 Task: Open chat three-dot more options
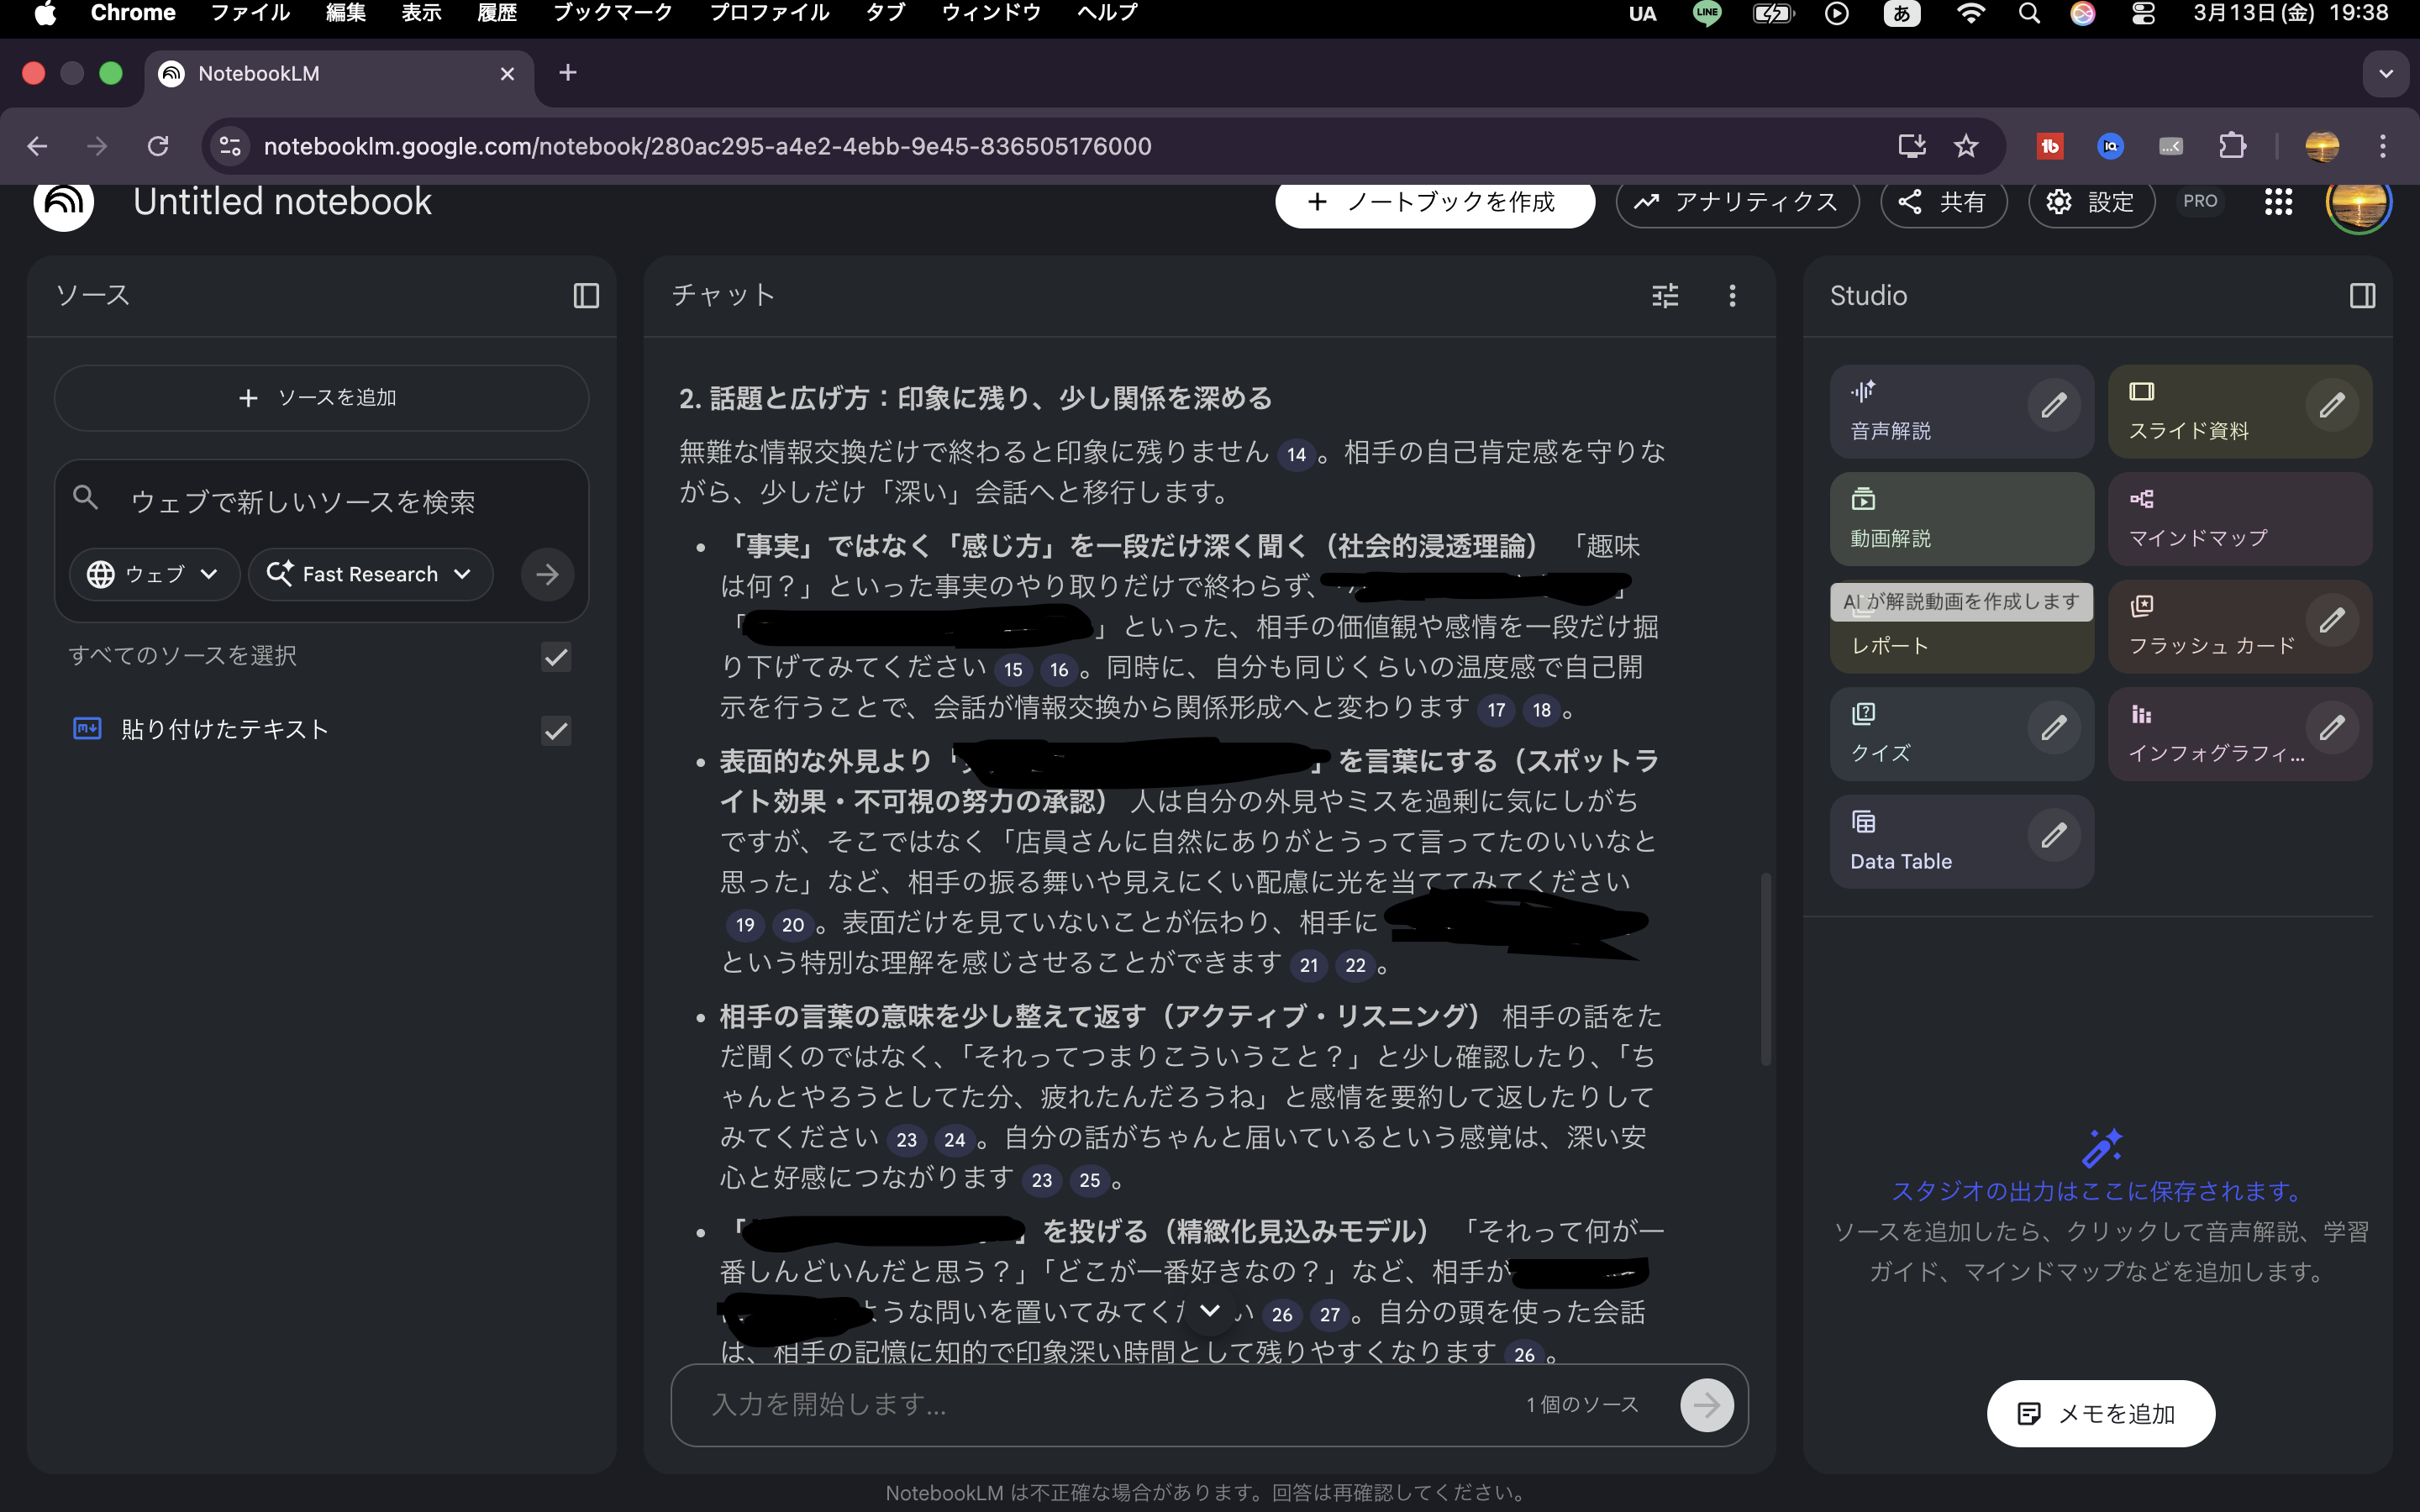coord(1732,295)
